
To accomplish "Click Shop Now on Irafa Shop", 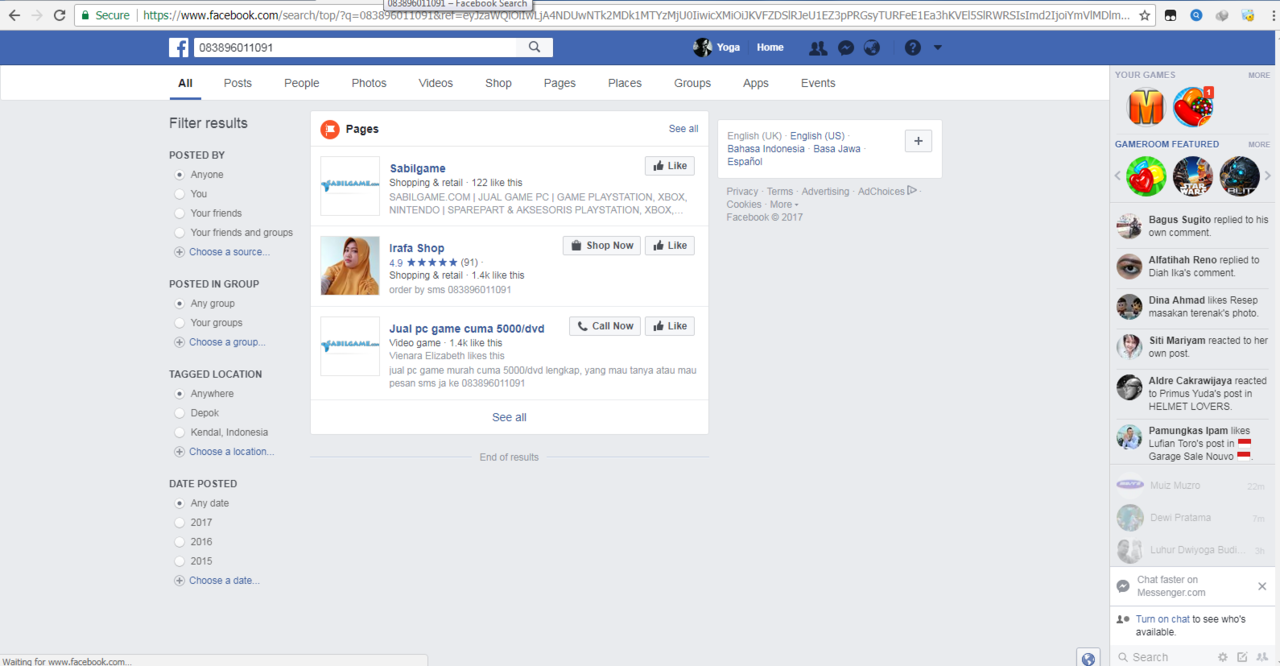I will coord(602,245).
